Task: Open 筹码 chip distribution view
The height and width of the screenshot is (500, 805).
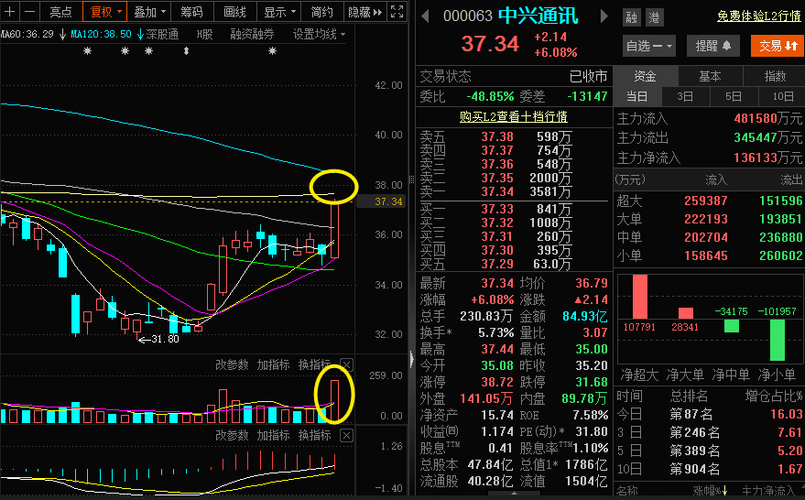Action: click(191, 11)
